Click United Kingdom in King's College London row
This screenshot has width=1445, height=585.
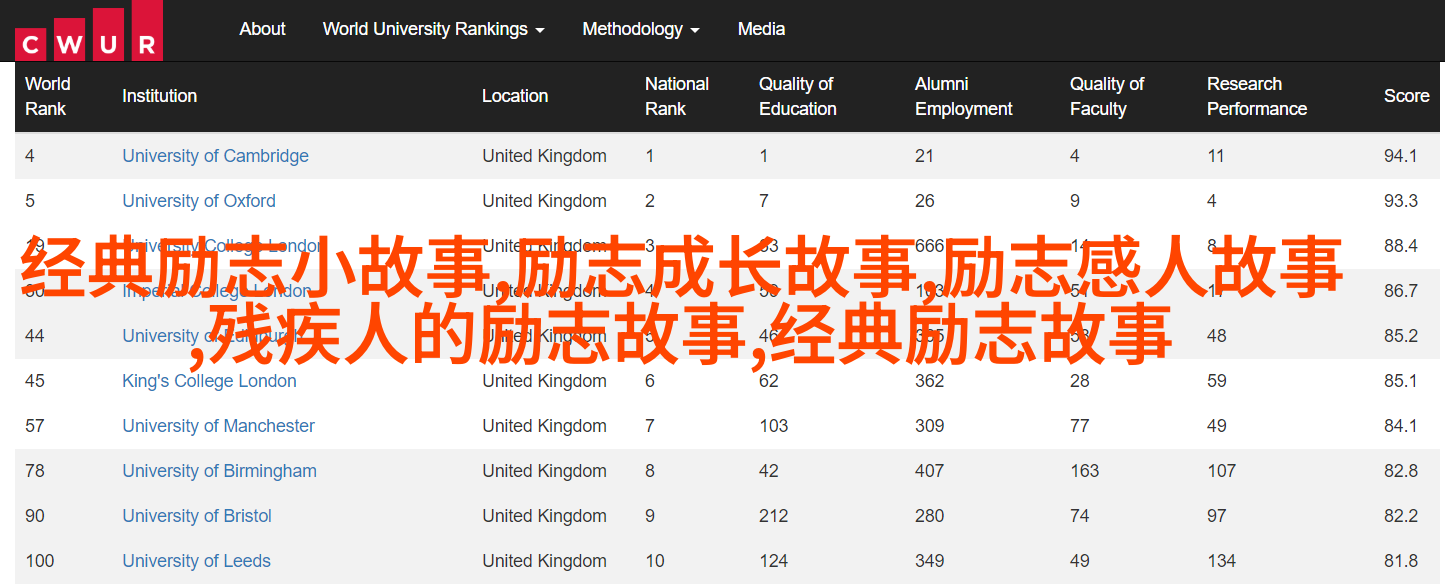(x=544, y=381)
